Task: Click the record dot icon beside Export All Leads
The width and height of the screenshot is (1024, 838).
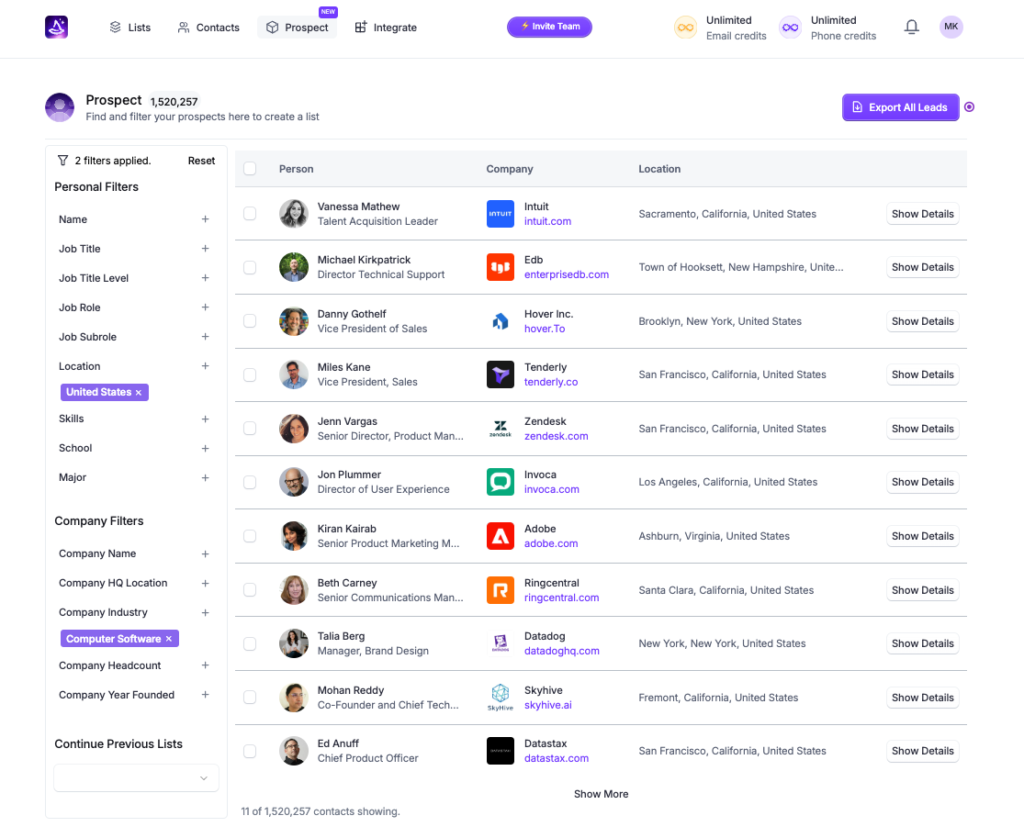Action: (x=969, y=107)
